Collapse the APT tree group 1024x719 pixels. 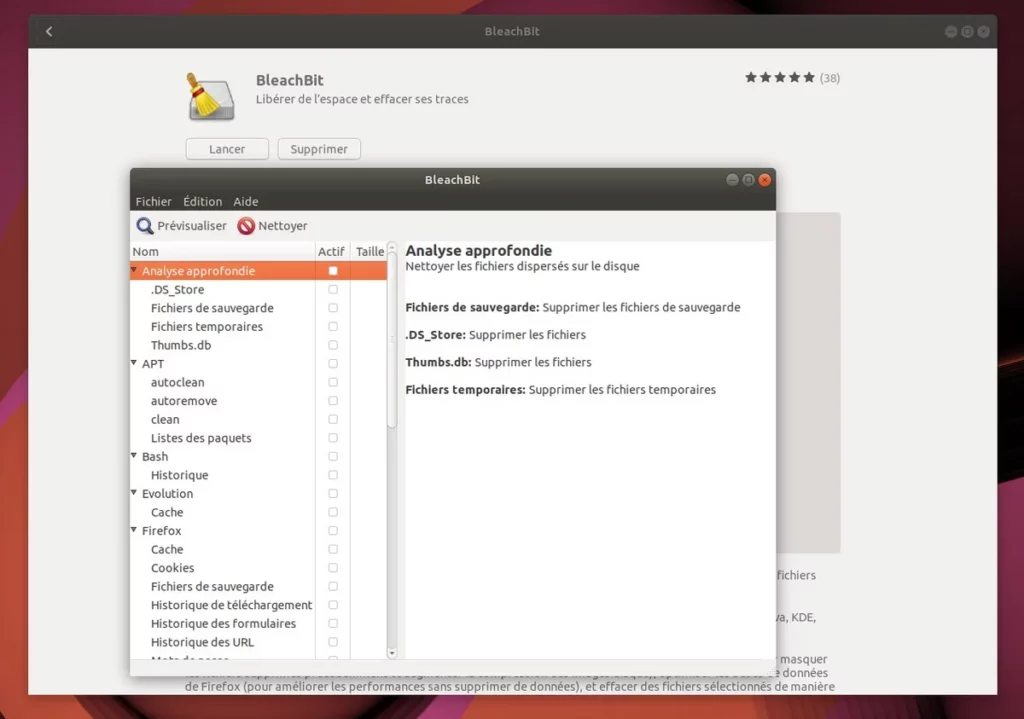click(x=134, y=364)
